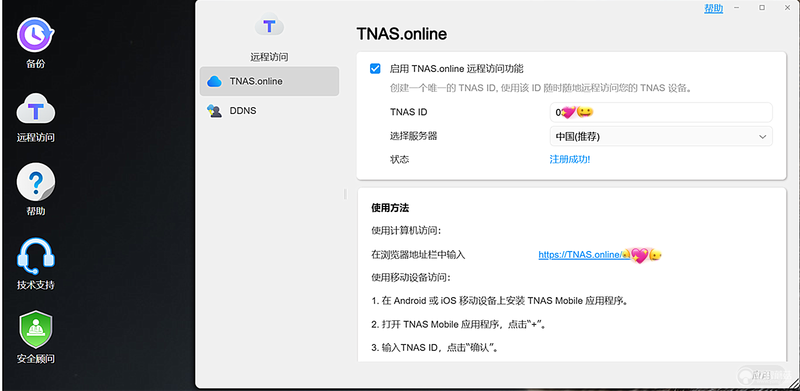Open the Remote Access (远程访问) desktop icon
This screenshot has height=391, width=800.
[35, 108]
